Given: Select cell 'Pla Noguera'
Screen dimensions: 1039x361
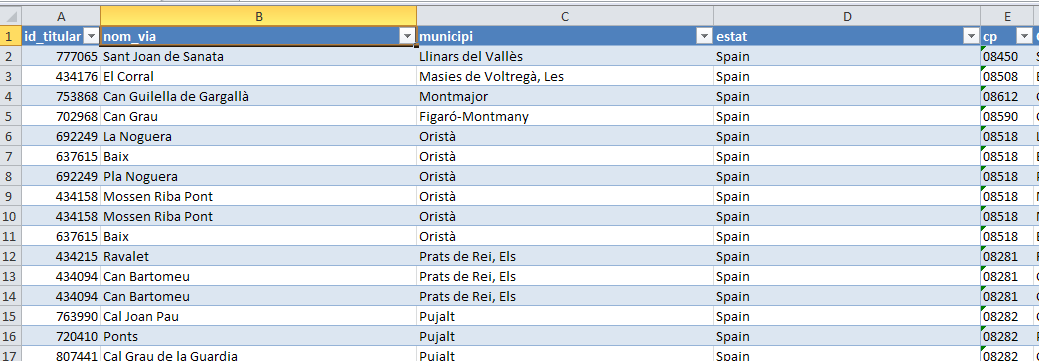Looking at the screenshot, I should tap(258, 176).
